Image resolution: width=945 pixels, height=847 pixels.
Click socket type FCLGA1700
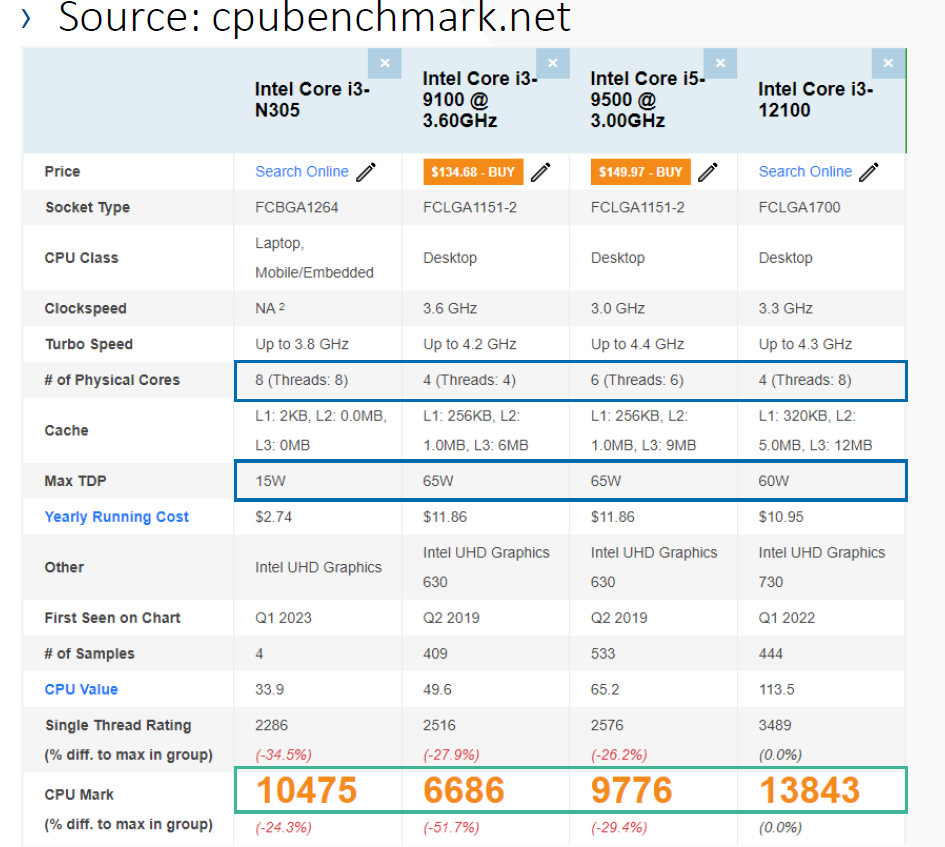[x=799, y=207]
